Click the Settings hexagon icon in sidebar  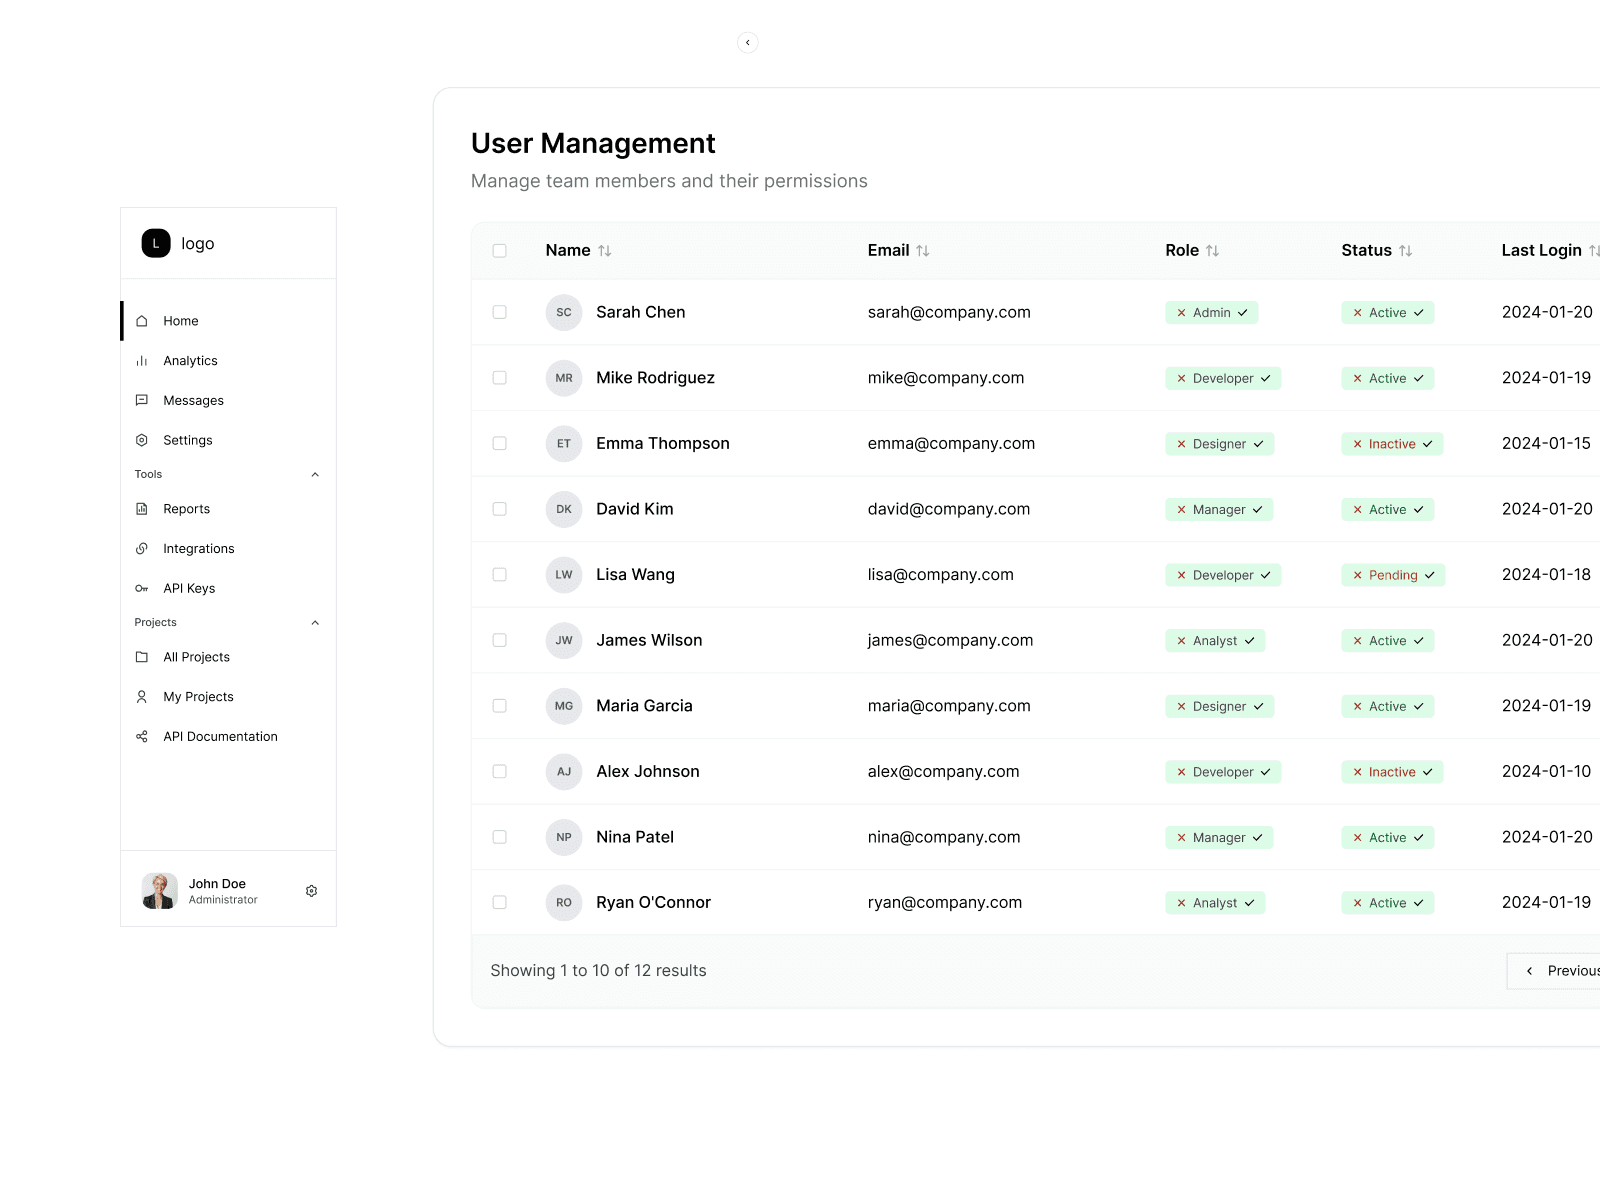point(142,440)
